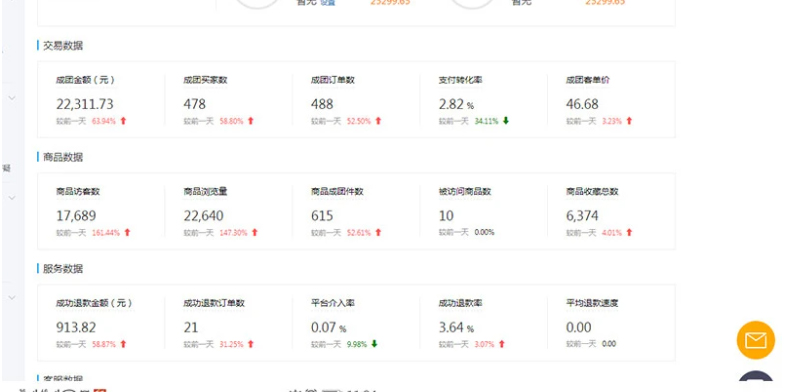Click the 147.30% change percentage
Viewport: 801px width, 392px height.
[233, 233]
